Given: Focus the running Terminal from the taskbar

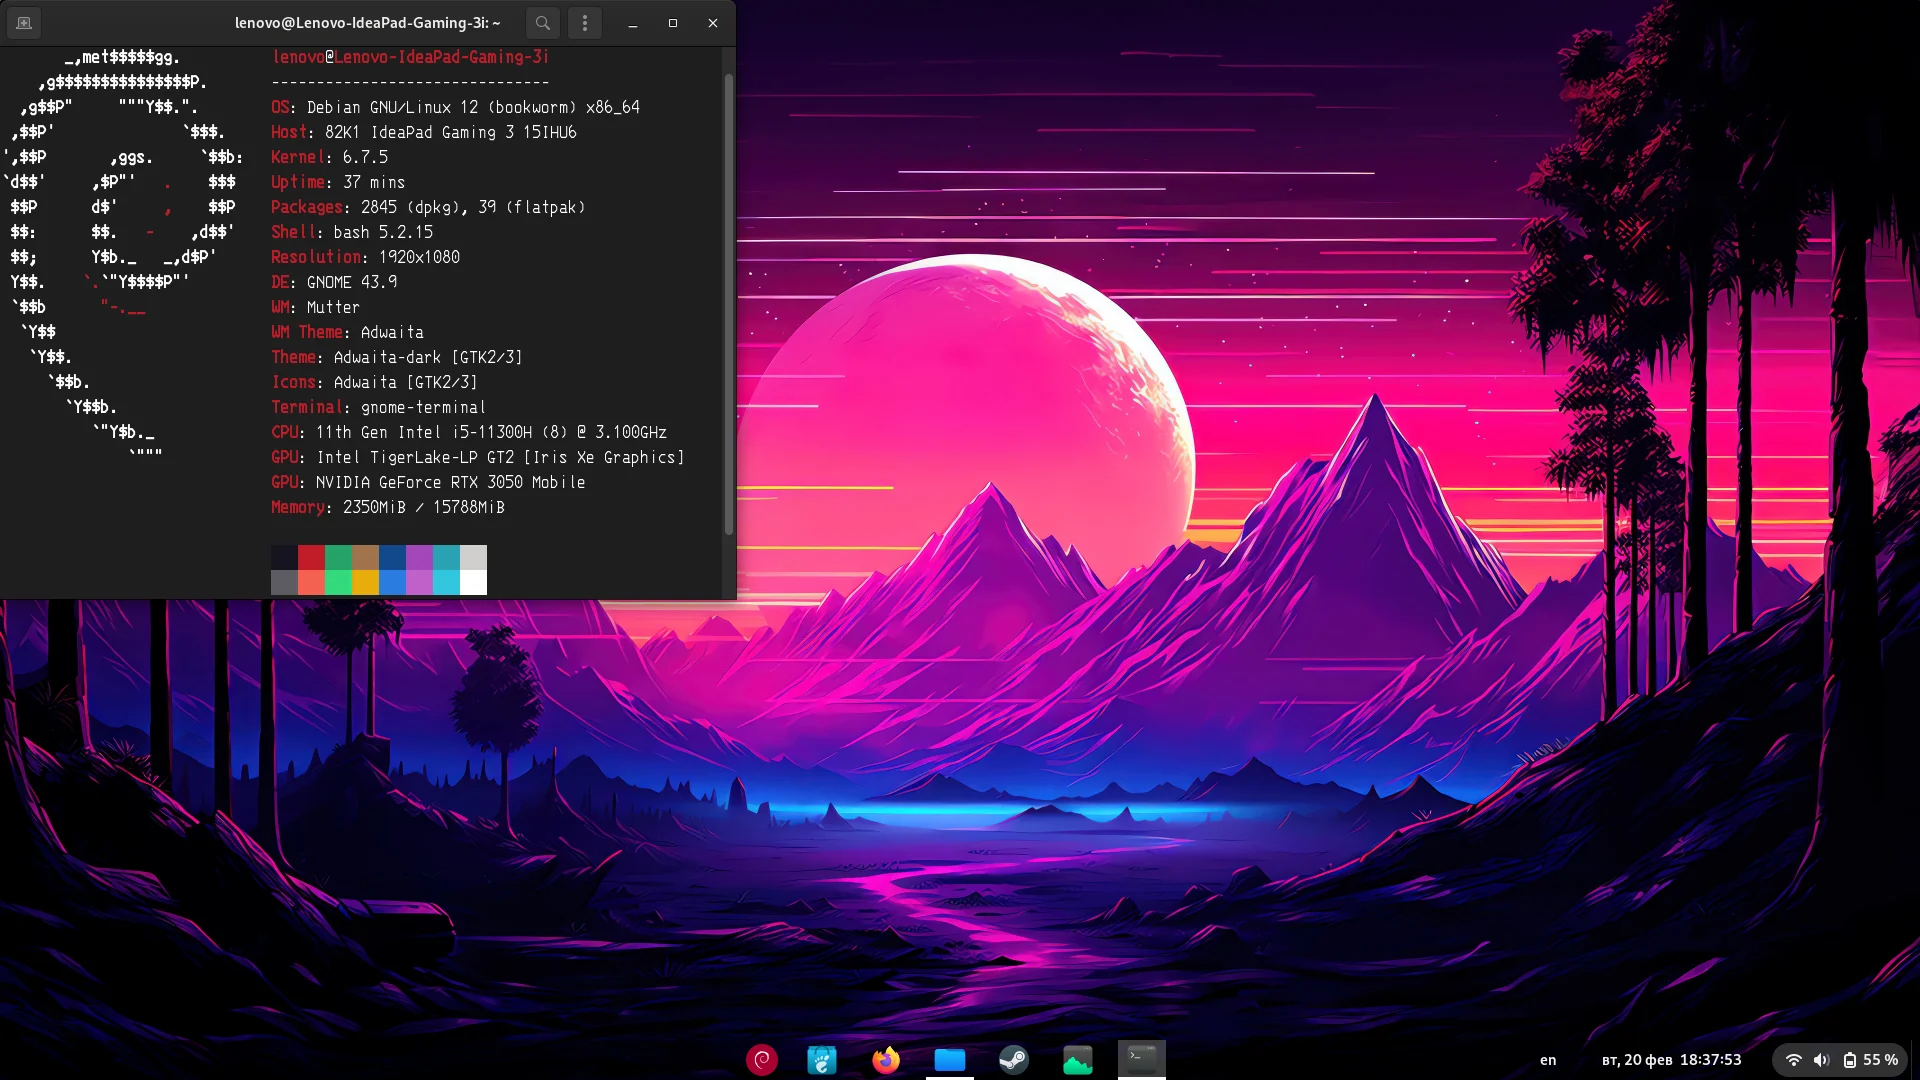Looking at the screenshot, I should [1142, 1058].
